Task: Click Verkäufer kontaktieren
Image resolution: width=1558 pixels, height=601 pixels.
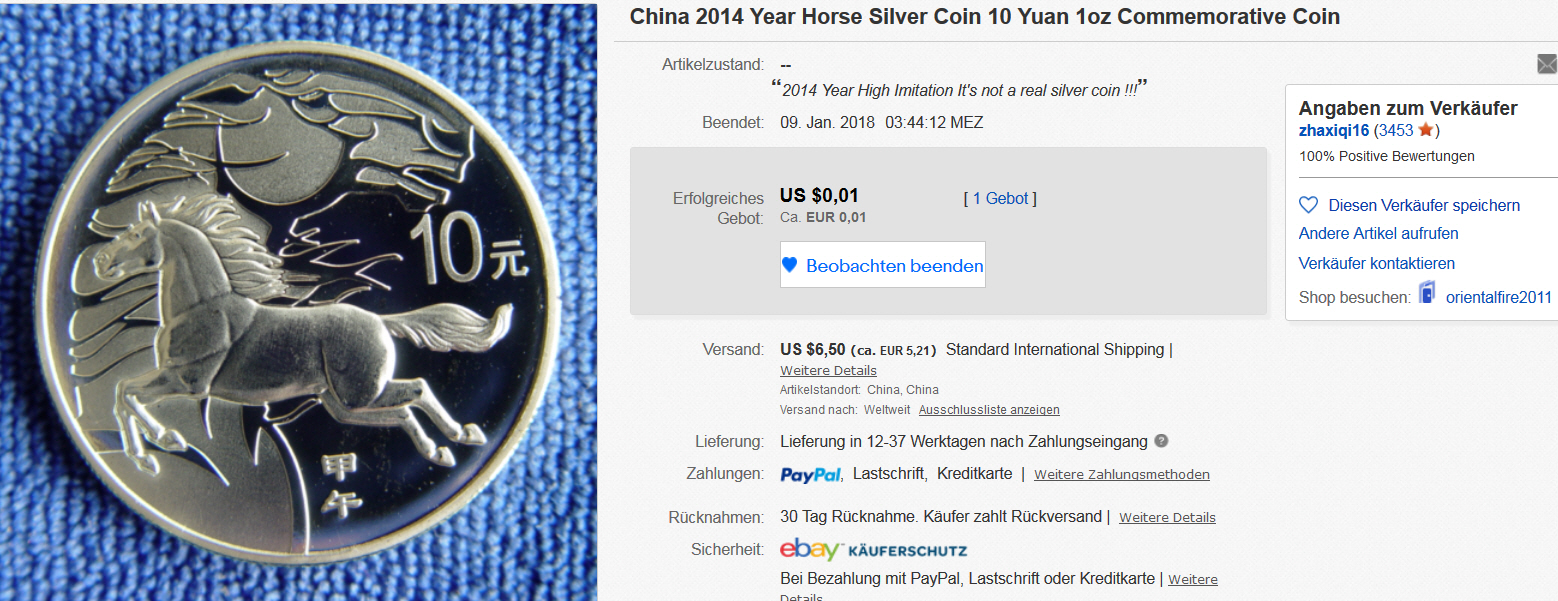Action: (1376, 263)
